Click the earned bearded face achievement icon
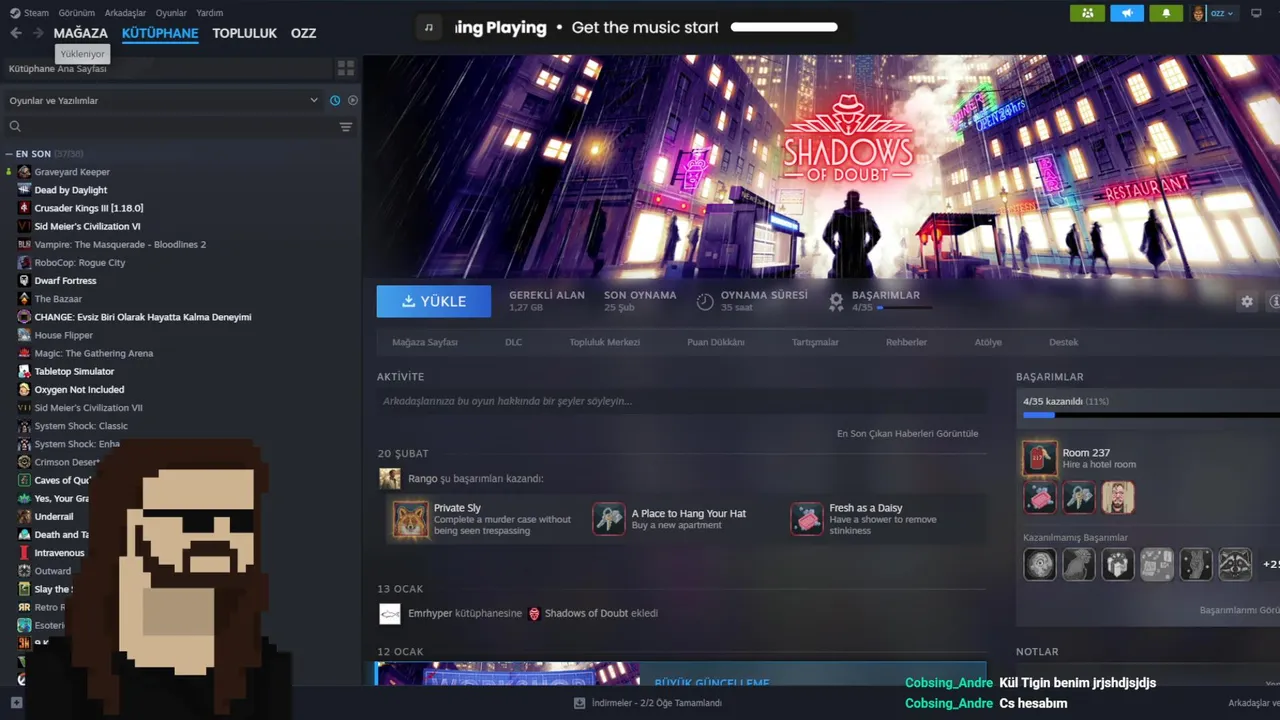Viewport: 1280px width, 720px height. point(1118,497)
